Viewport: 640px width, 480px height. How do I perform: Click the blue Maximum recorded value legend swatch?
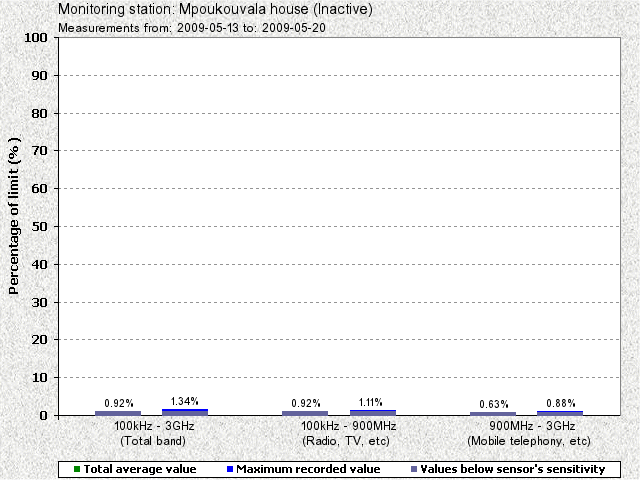coord(230,469)
